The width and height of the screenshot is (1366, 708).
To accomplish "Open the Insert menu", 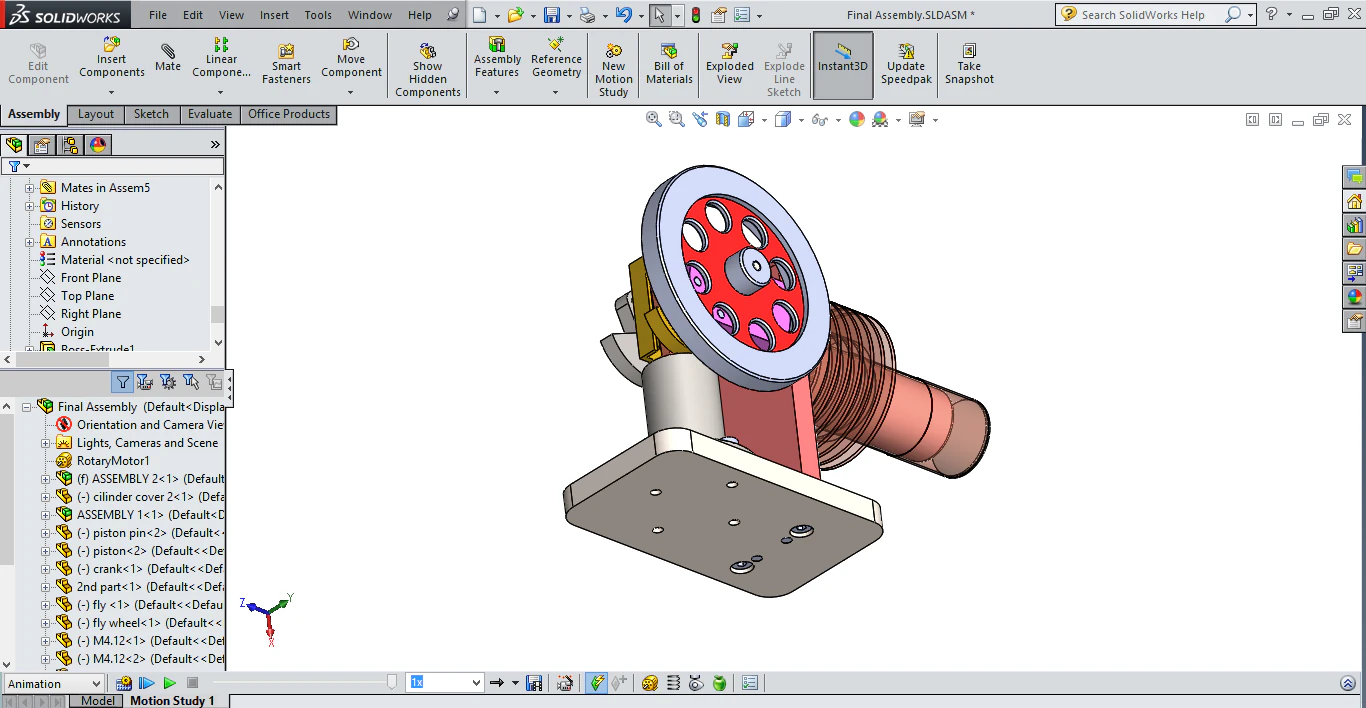I will [x=274, y=15].
